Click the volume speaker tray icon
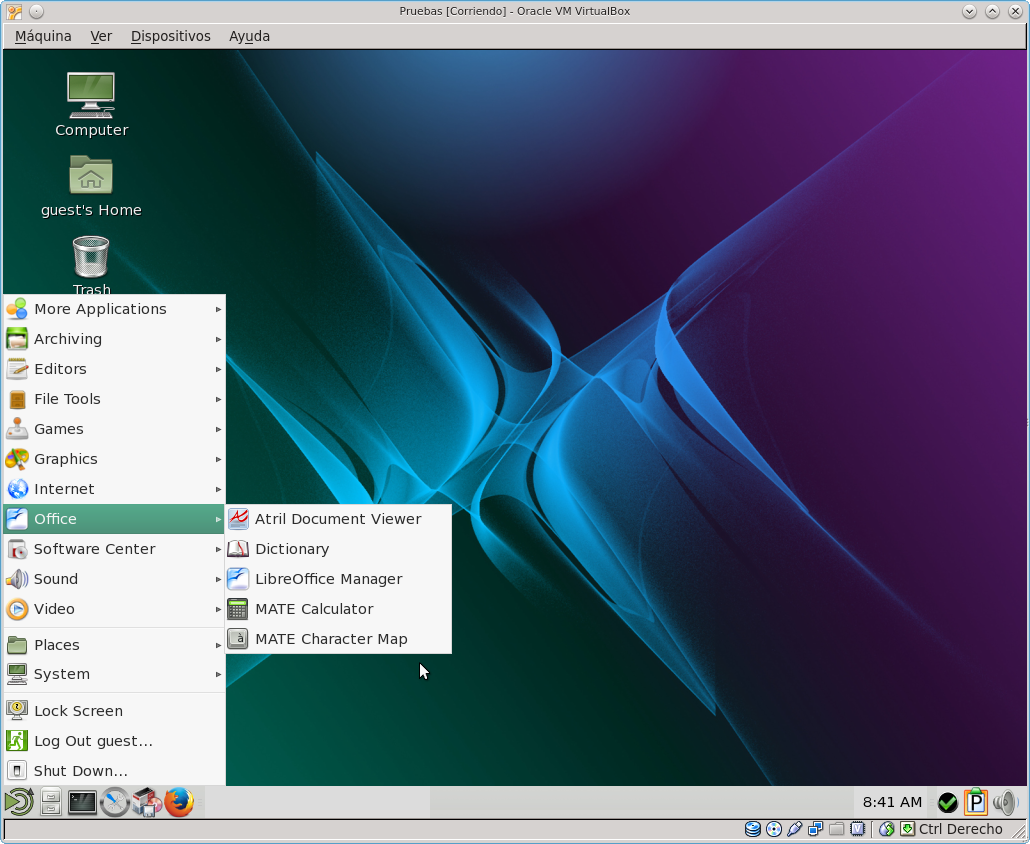This screenshot has height=844, width=1030. click(x=1004, y=802)
